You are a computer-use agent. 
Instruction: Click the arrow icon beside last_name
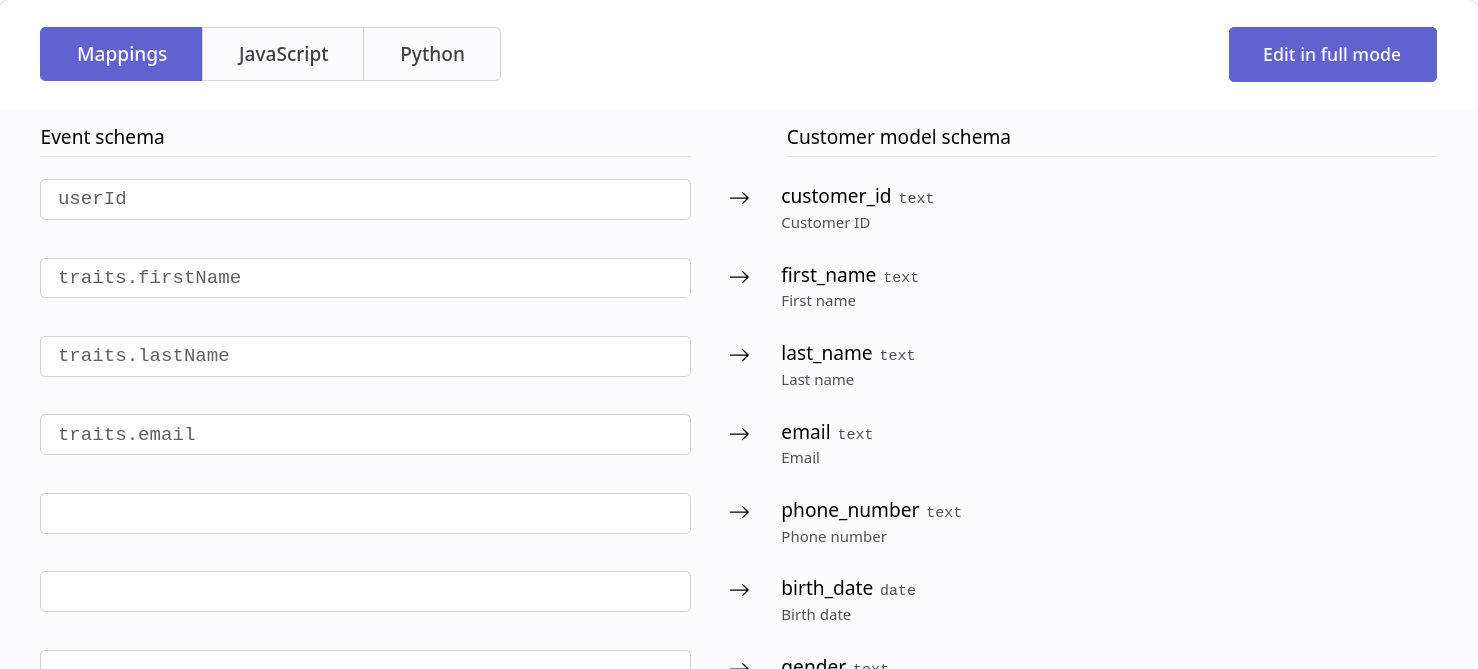[739, 356]
